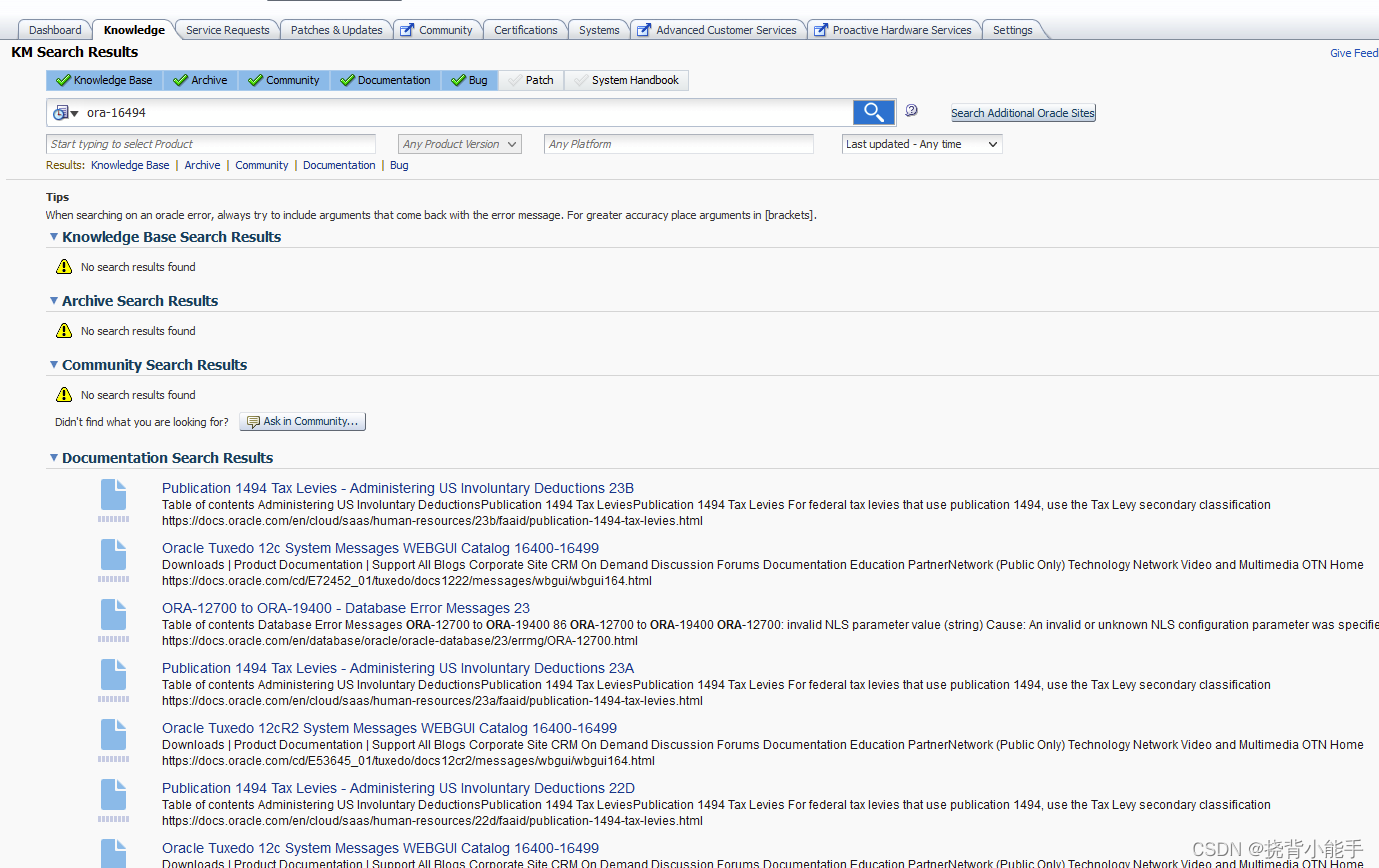Open Publication 1494 Tax Levies 22D result
The height and width of the screenshot is (868, 1379).
(x=398, y=788)
